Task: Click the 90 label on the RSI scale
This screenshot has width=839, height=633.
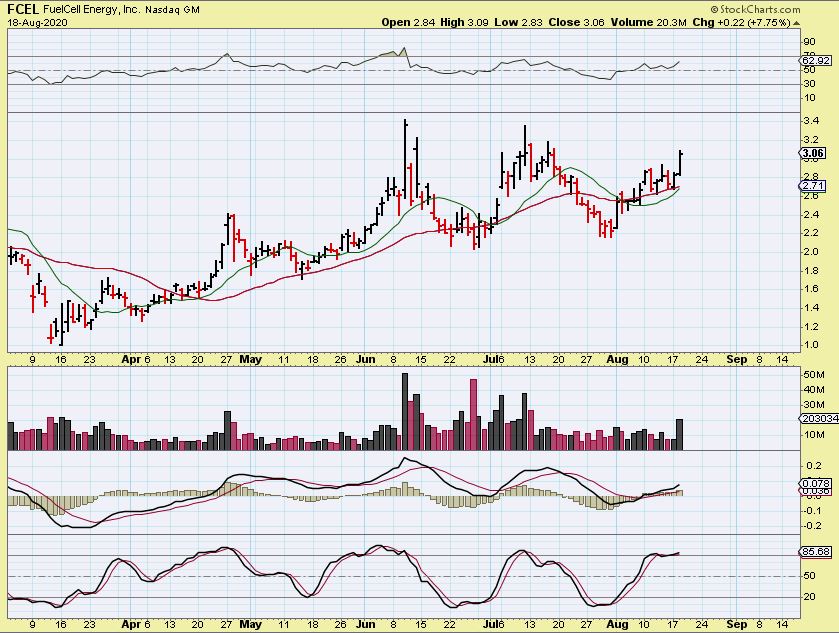Action: pyautogui.click(x=810, y=42)
